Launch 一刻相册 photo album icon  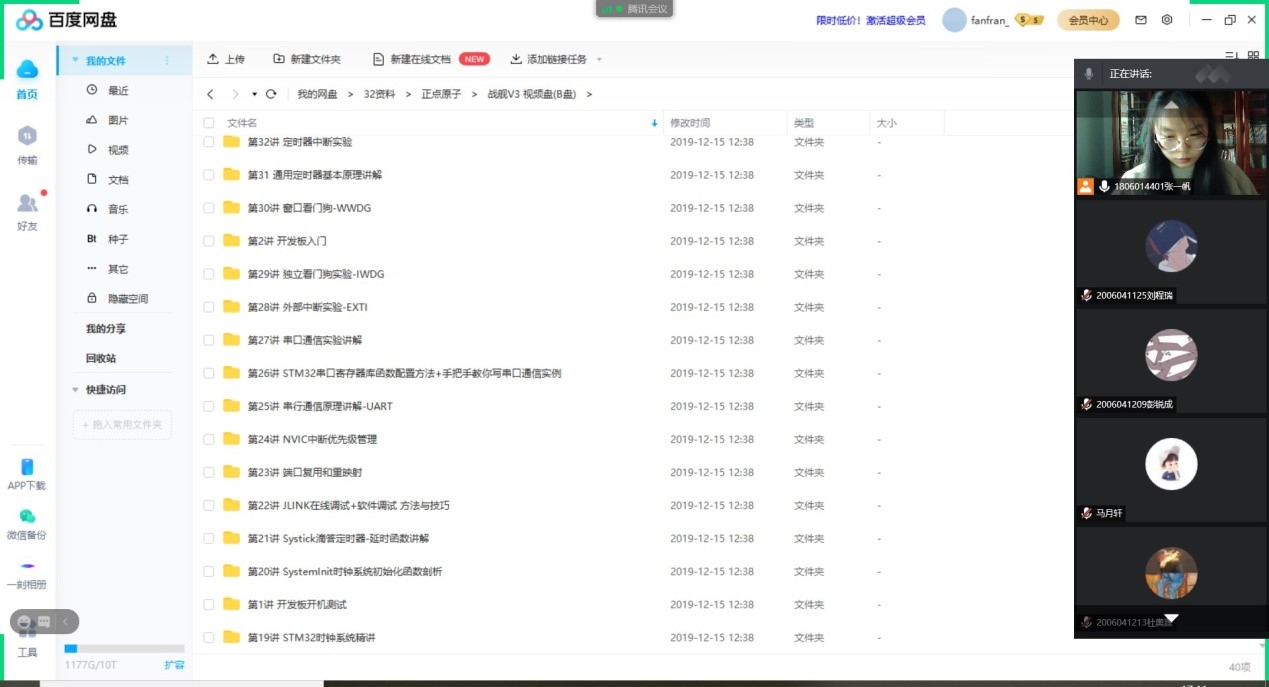tap(28, 567)
